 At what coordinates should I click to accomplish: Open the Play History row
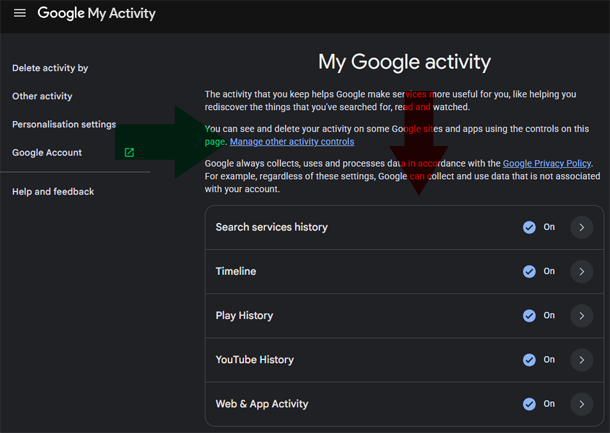tap(404, 316)
